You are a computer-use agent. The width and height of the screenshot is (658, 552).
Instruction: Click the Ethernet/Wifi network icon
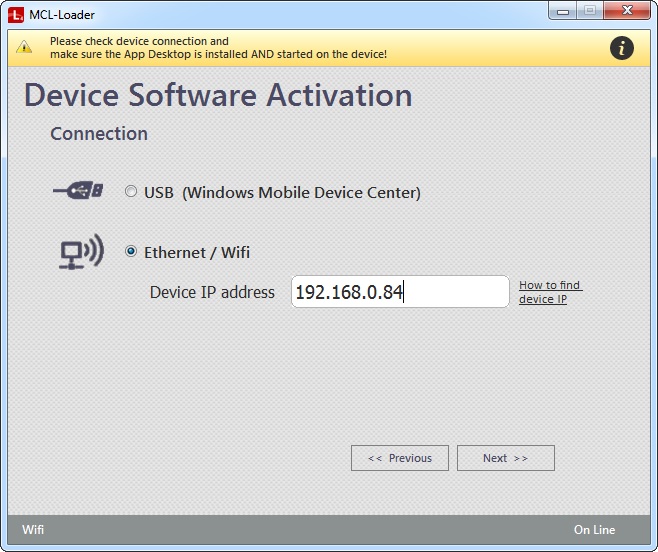click(79, 252)
